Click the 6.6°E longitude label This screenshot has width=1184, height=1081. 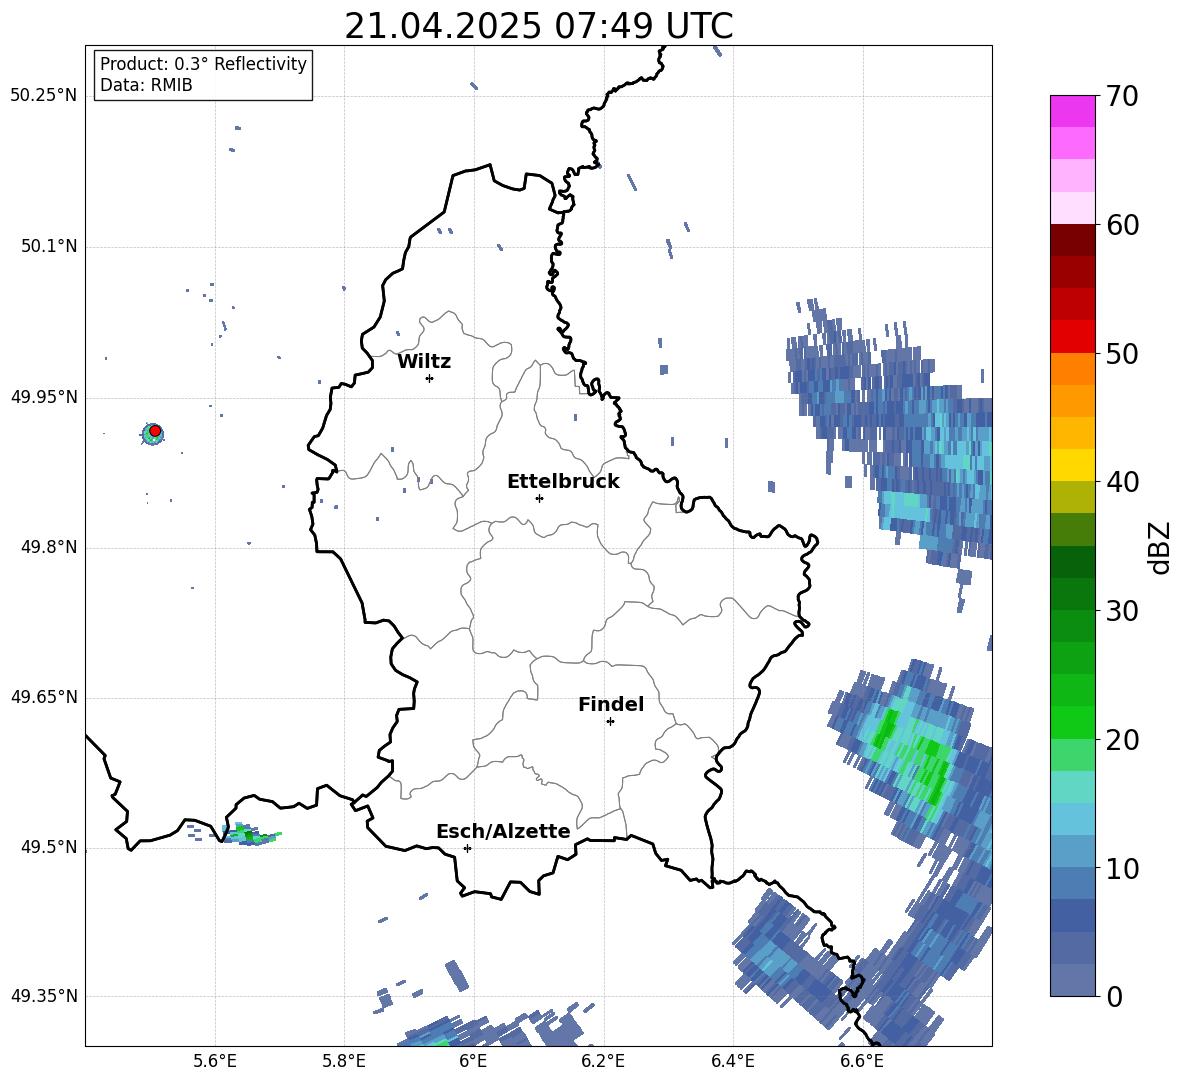pyautogui.click(x=862, y=1062)
